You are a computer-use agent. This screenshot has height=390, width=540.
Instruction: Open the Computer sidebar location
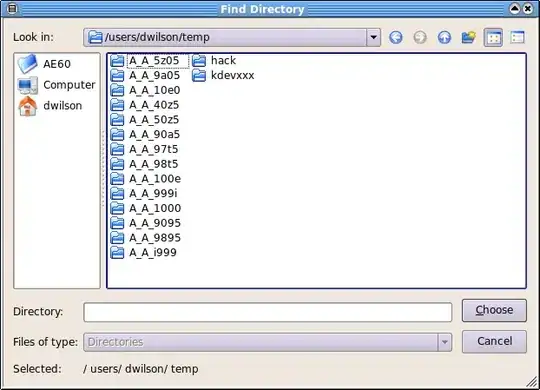[56, 85]
